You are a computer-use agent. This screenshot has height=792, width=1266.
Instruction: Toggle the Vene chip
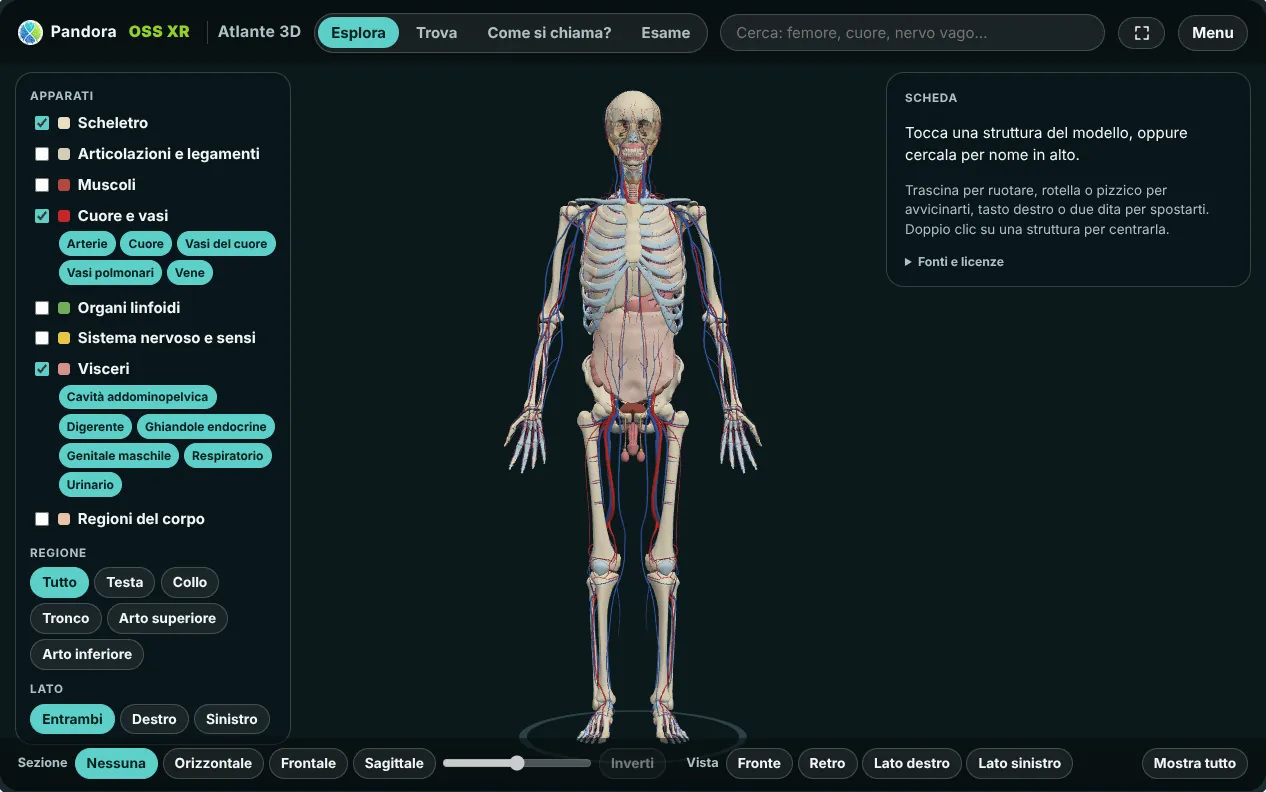click(190, 273)
